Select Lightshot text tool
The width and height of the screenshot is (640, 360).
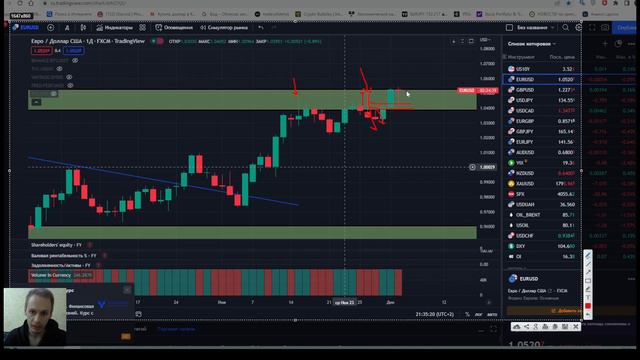(588, 297)
